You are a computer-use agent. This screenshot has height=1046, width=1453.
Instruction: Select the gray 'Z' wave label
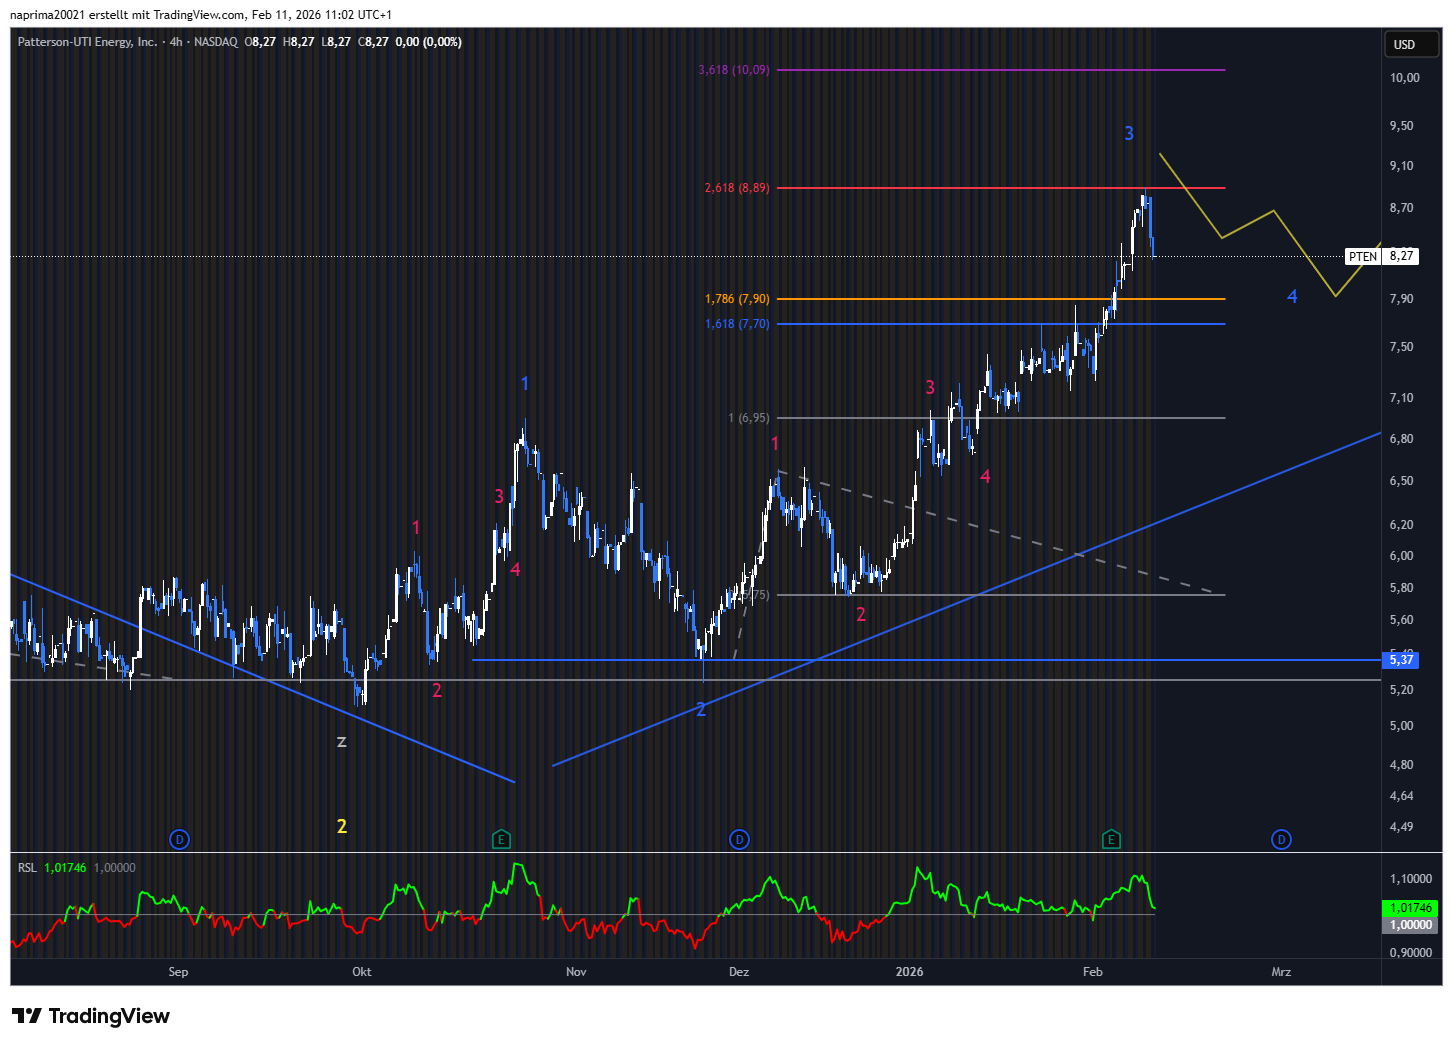pos(342,742)
